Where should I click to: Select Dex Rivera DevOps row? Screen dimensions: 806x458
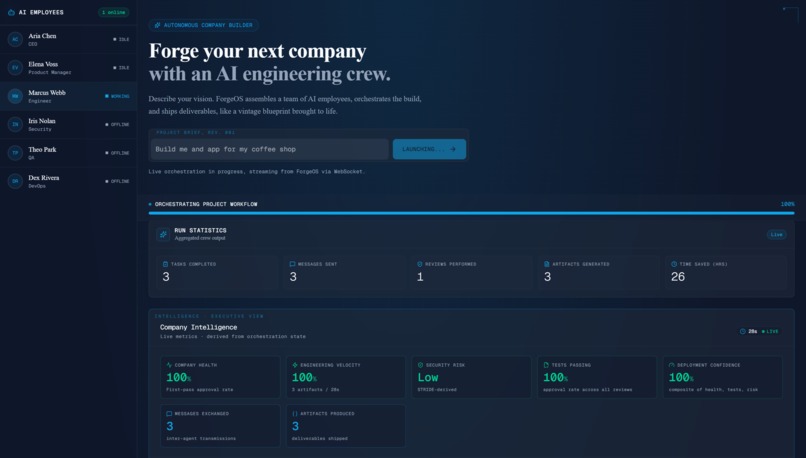[x=68, y=181]
